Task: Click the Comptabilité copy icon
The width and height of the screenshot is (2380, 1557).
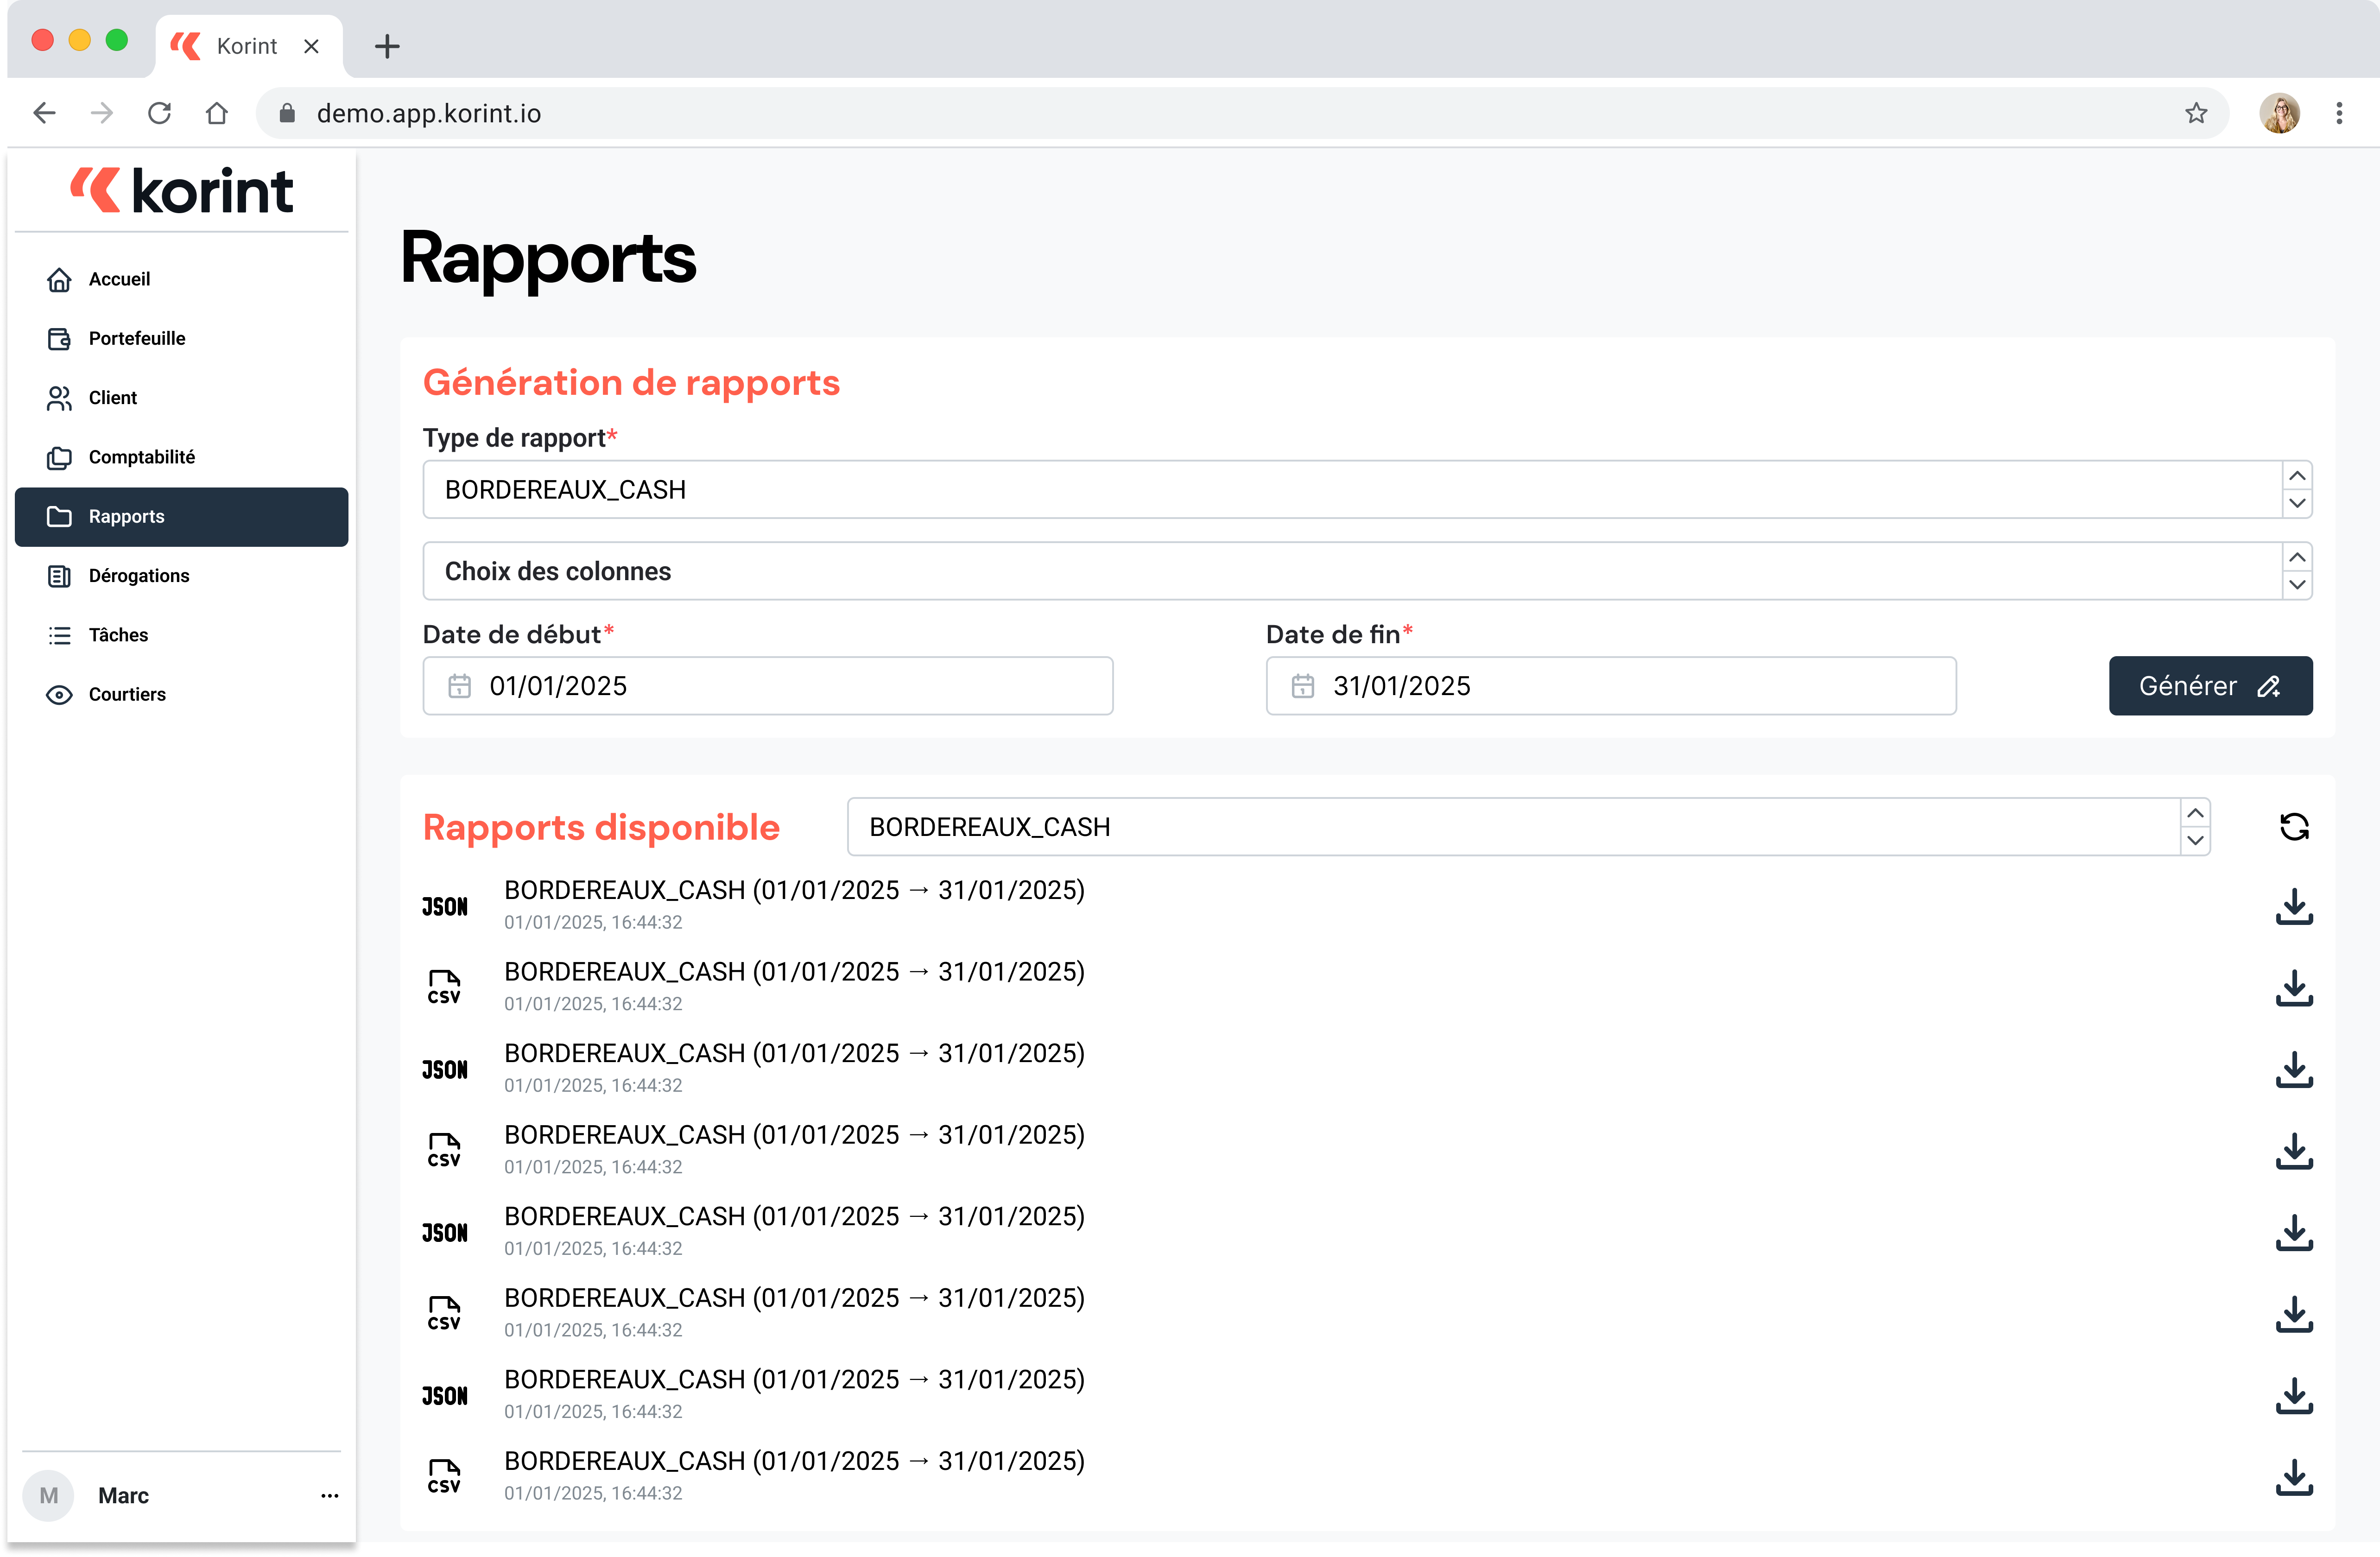Action: tap(59, 457)
